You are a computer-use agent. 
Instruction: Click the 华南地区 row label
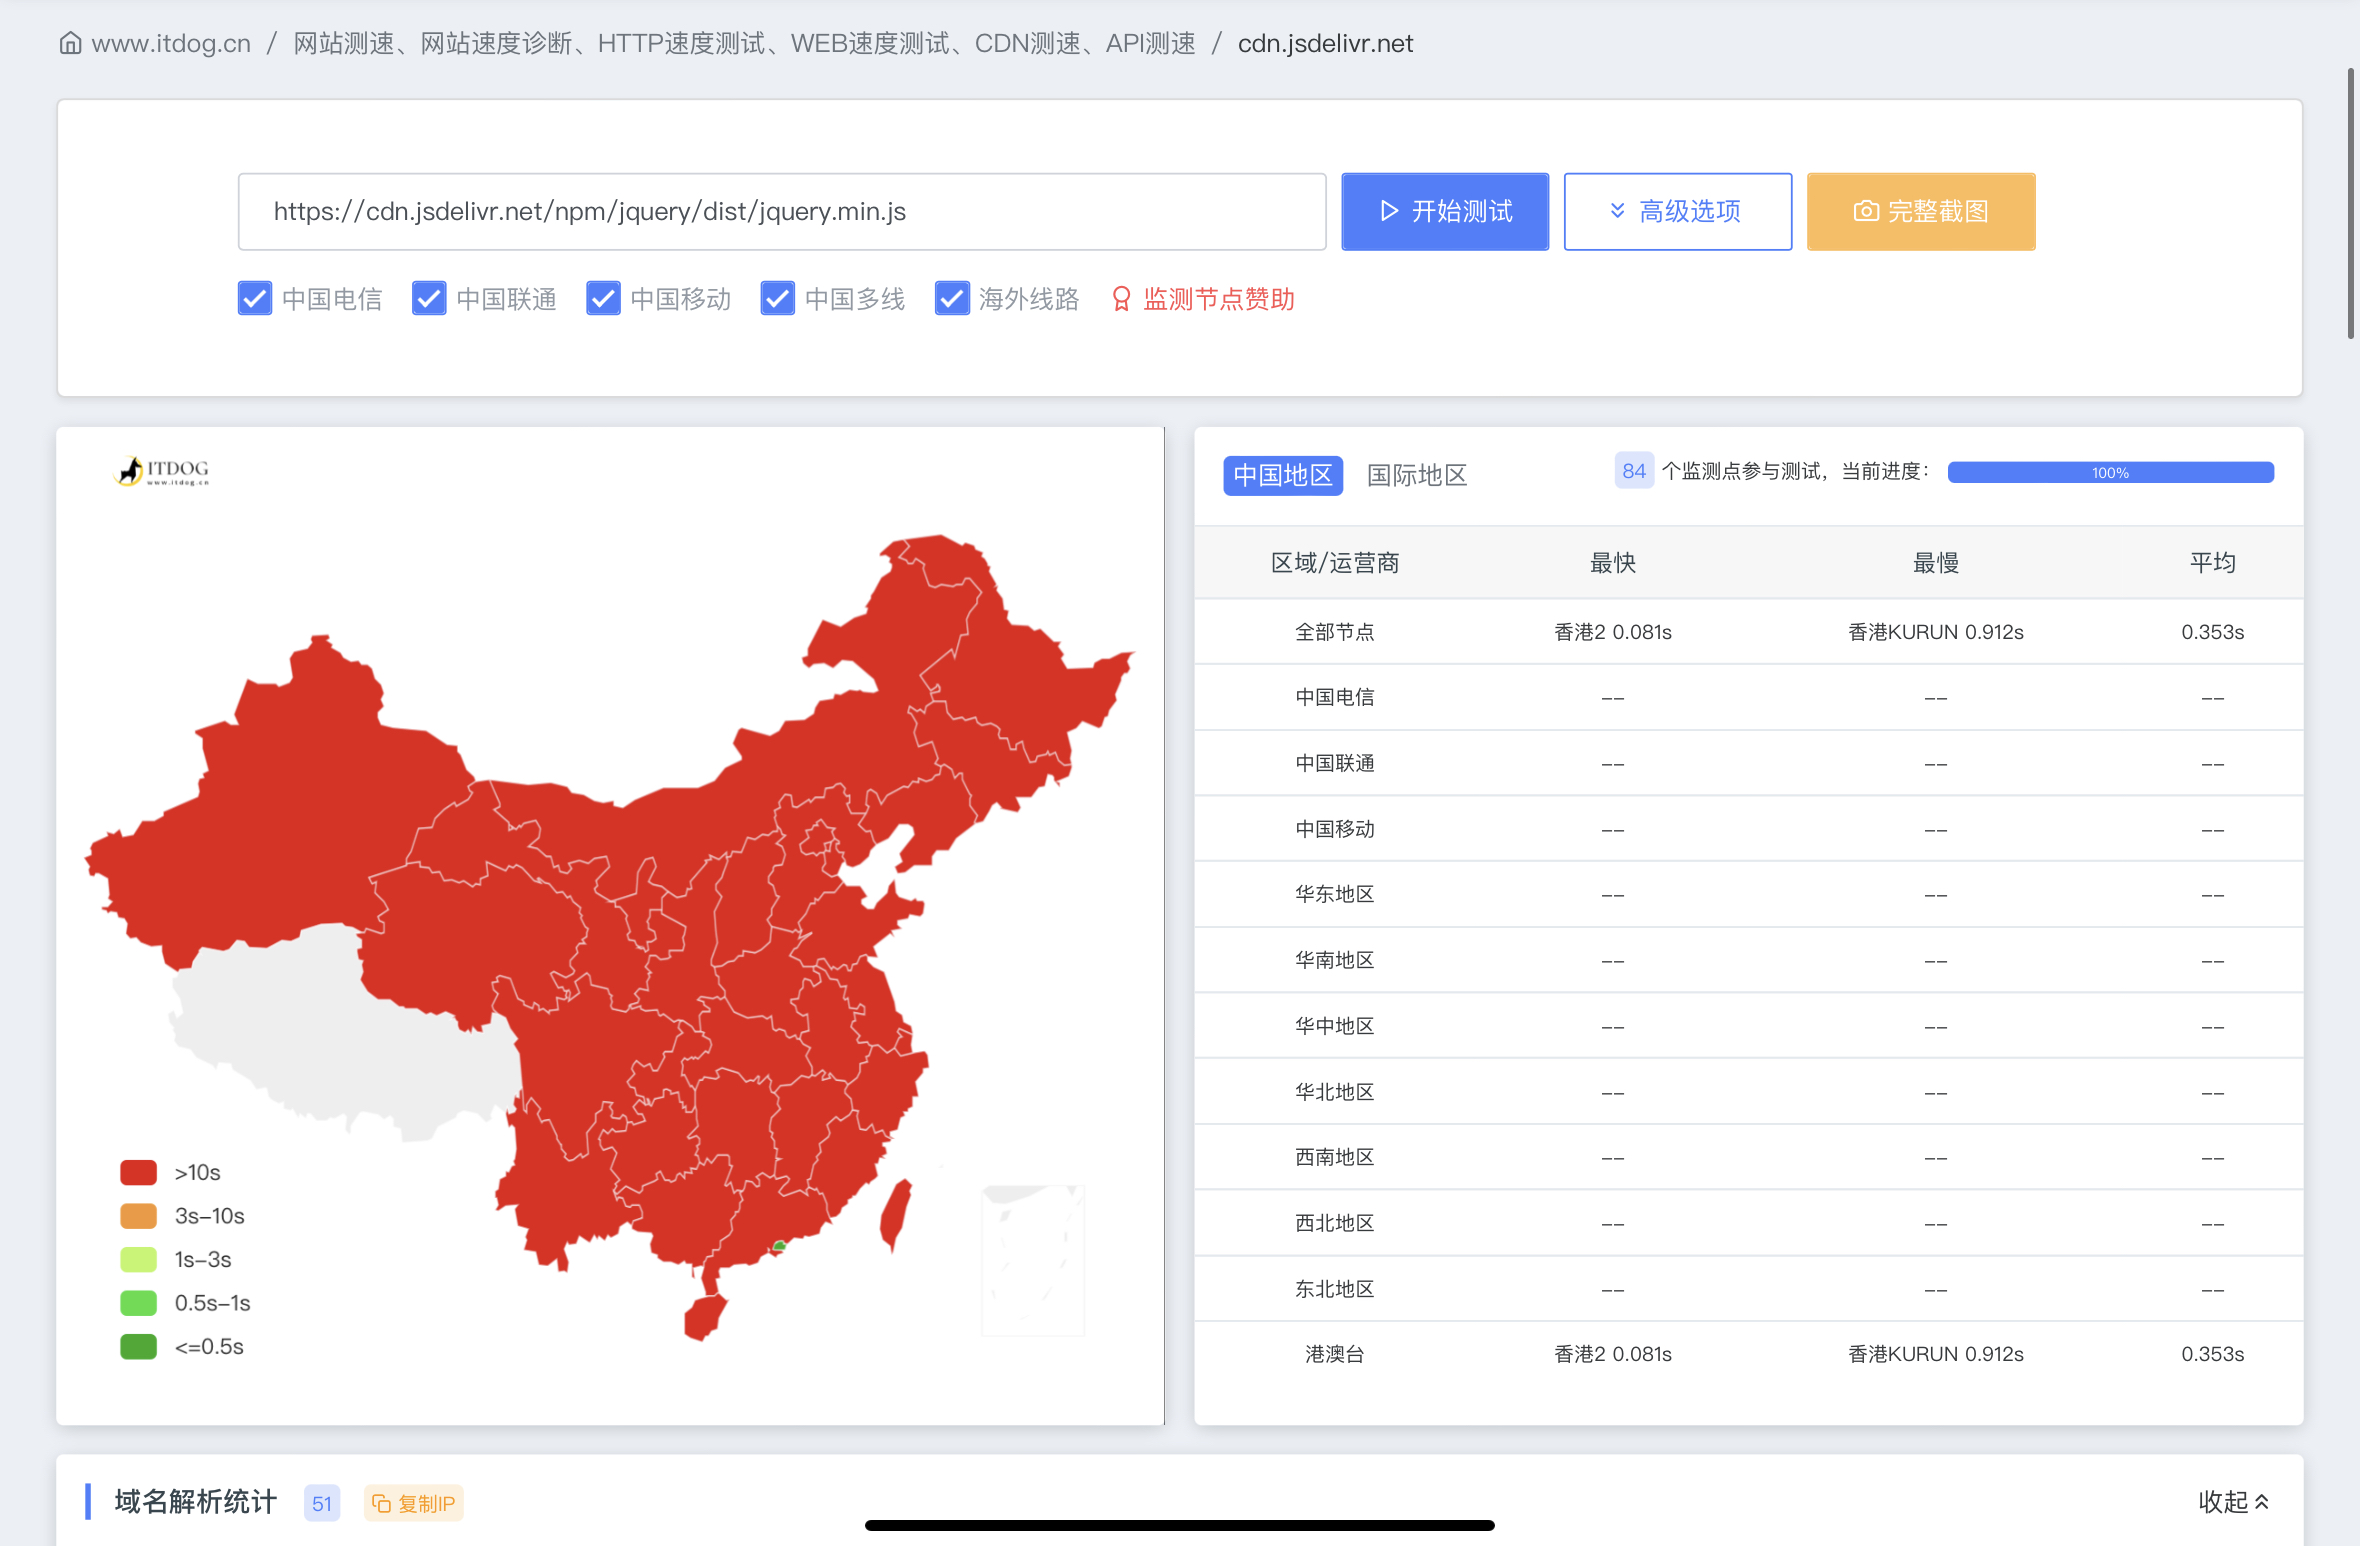coord(1334,960)
